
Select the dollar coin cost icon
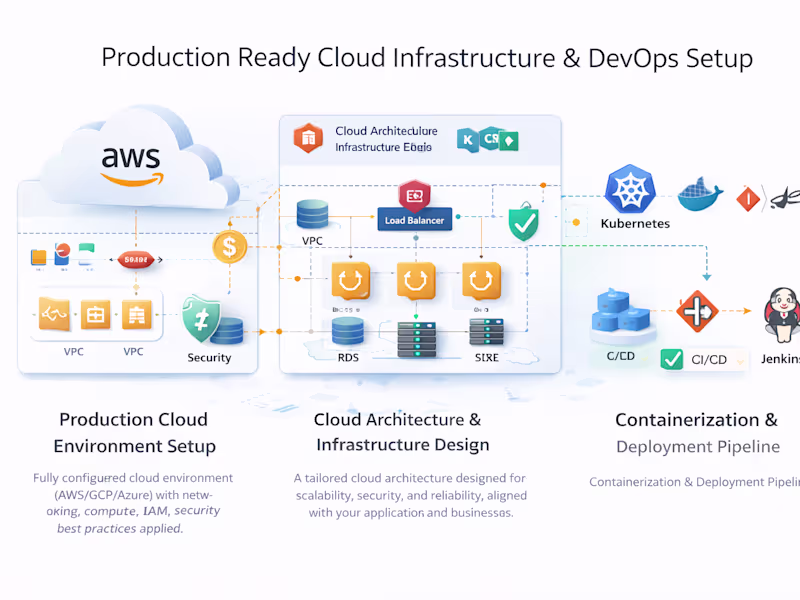[229, 248]
